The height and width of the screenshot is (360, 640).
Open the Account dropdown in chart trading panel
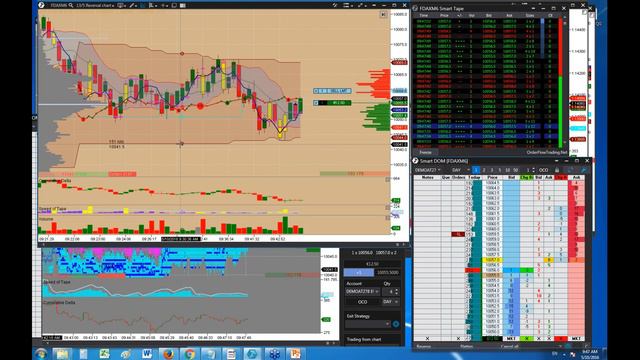point(362,291)
